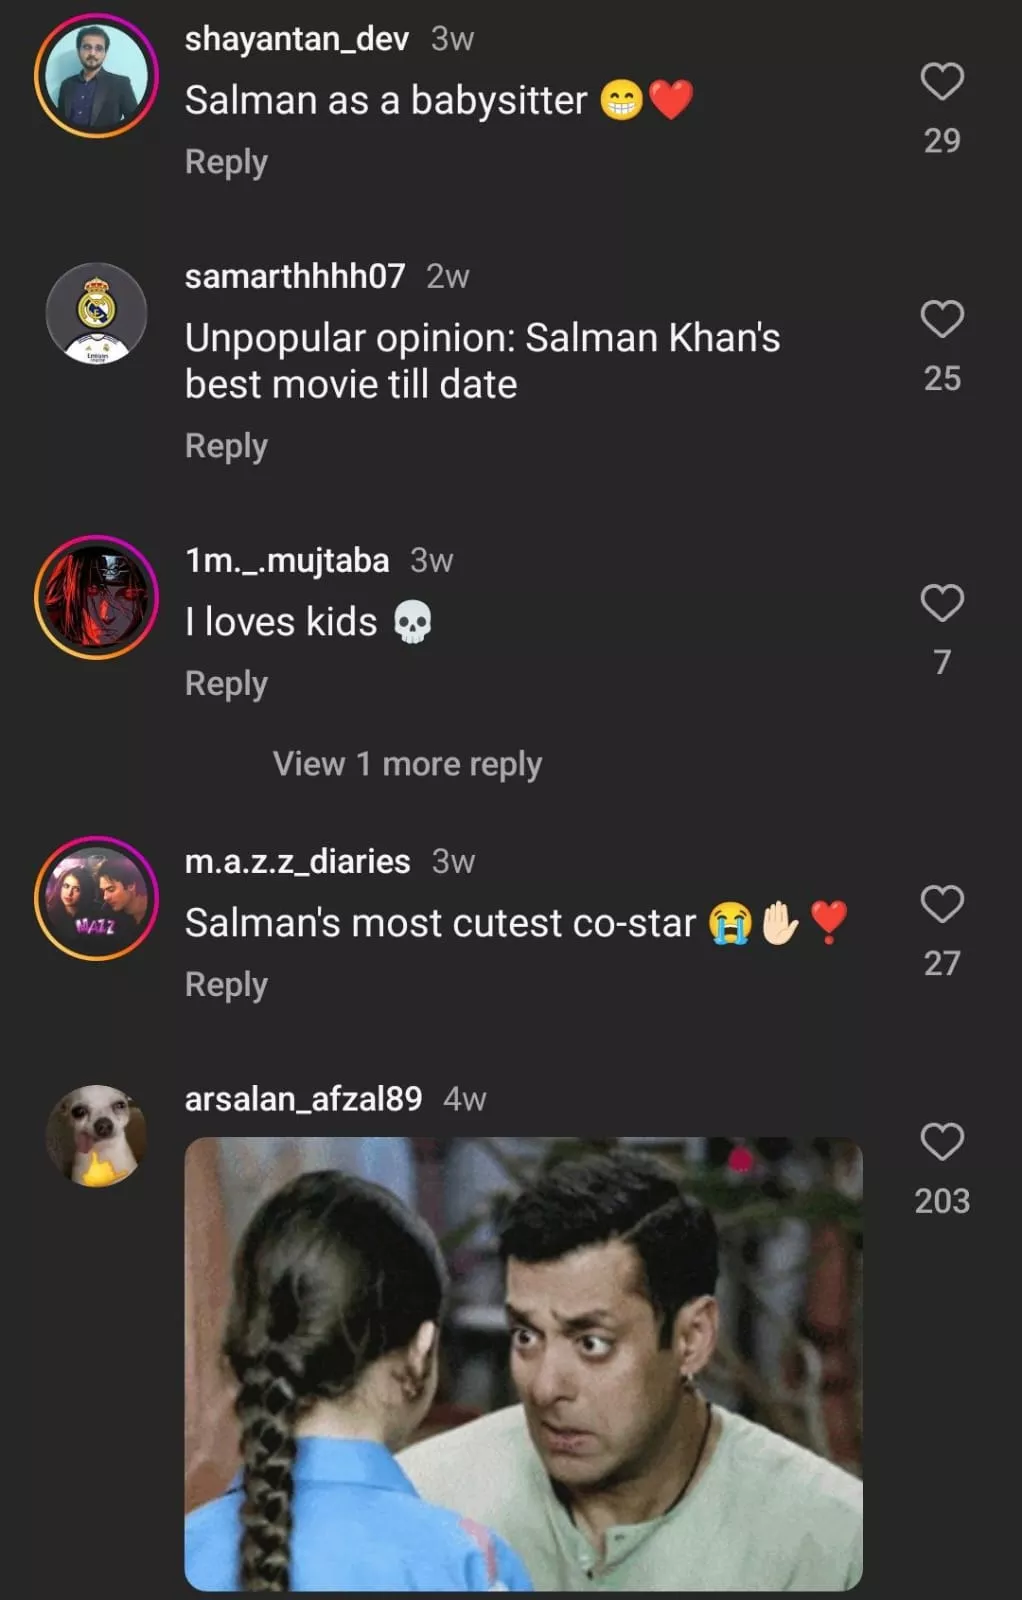
Task: Reply to shayantan_dev's comment
Action: tap(226, 162)
